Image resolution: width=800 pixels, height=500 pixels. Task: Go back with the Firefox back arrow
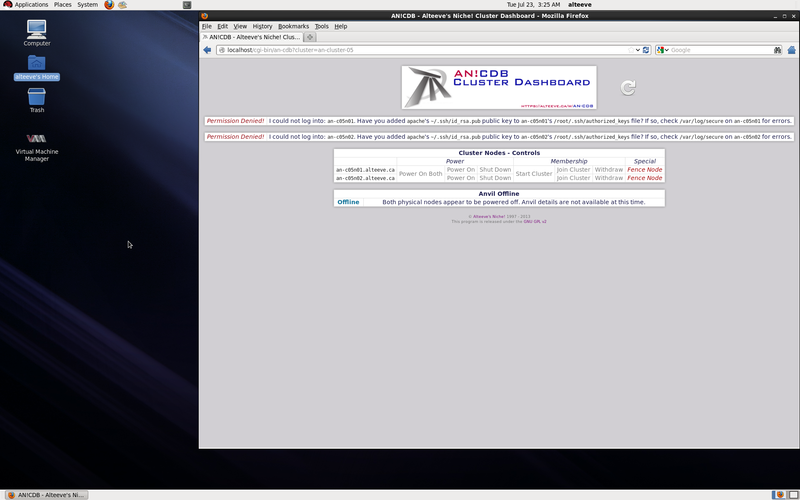(x=207, y=50)
